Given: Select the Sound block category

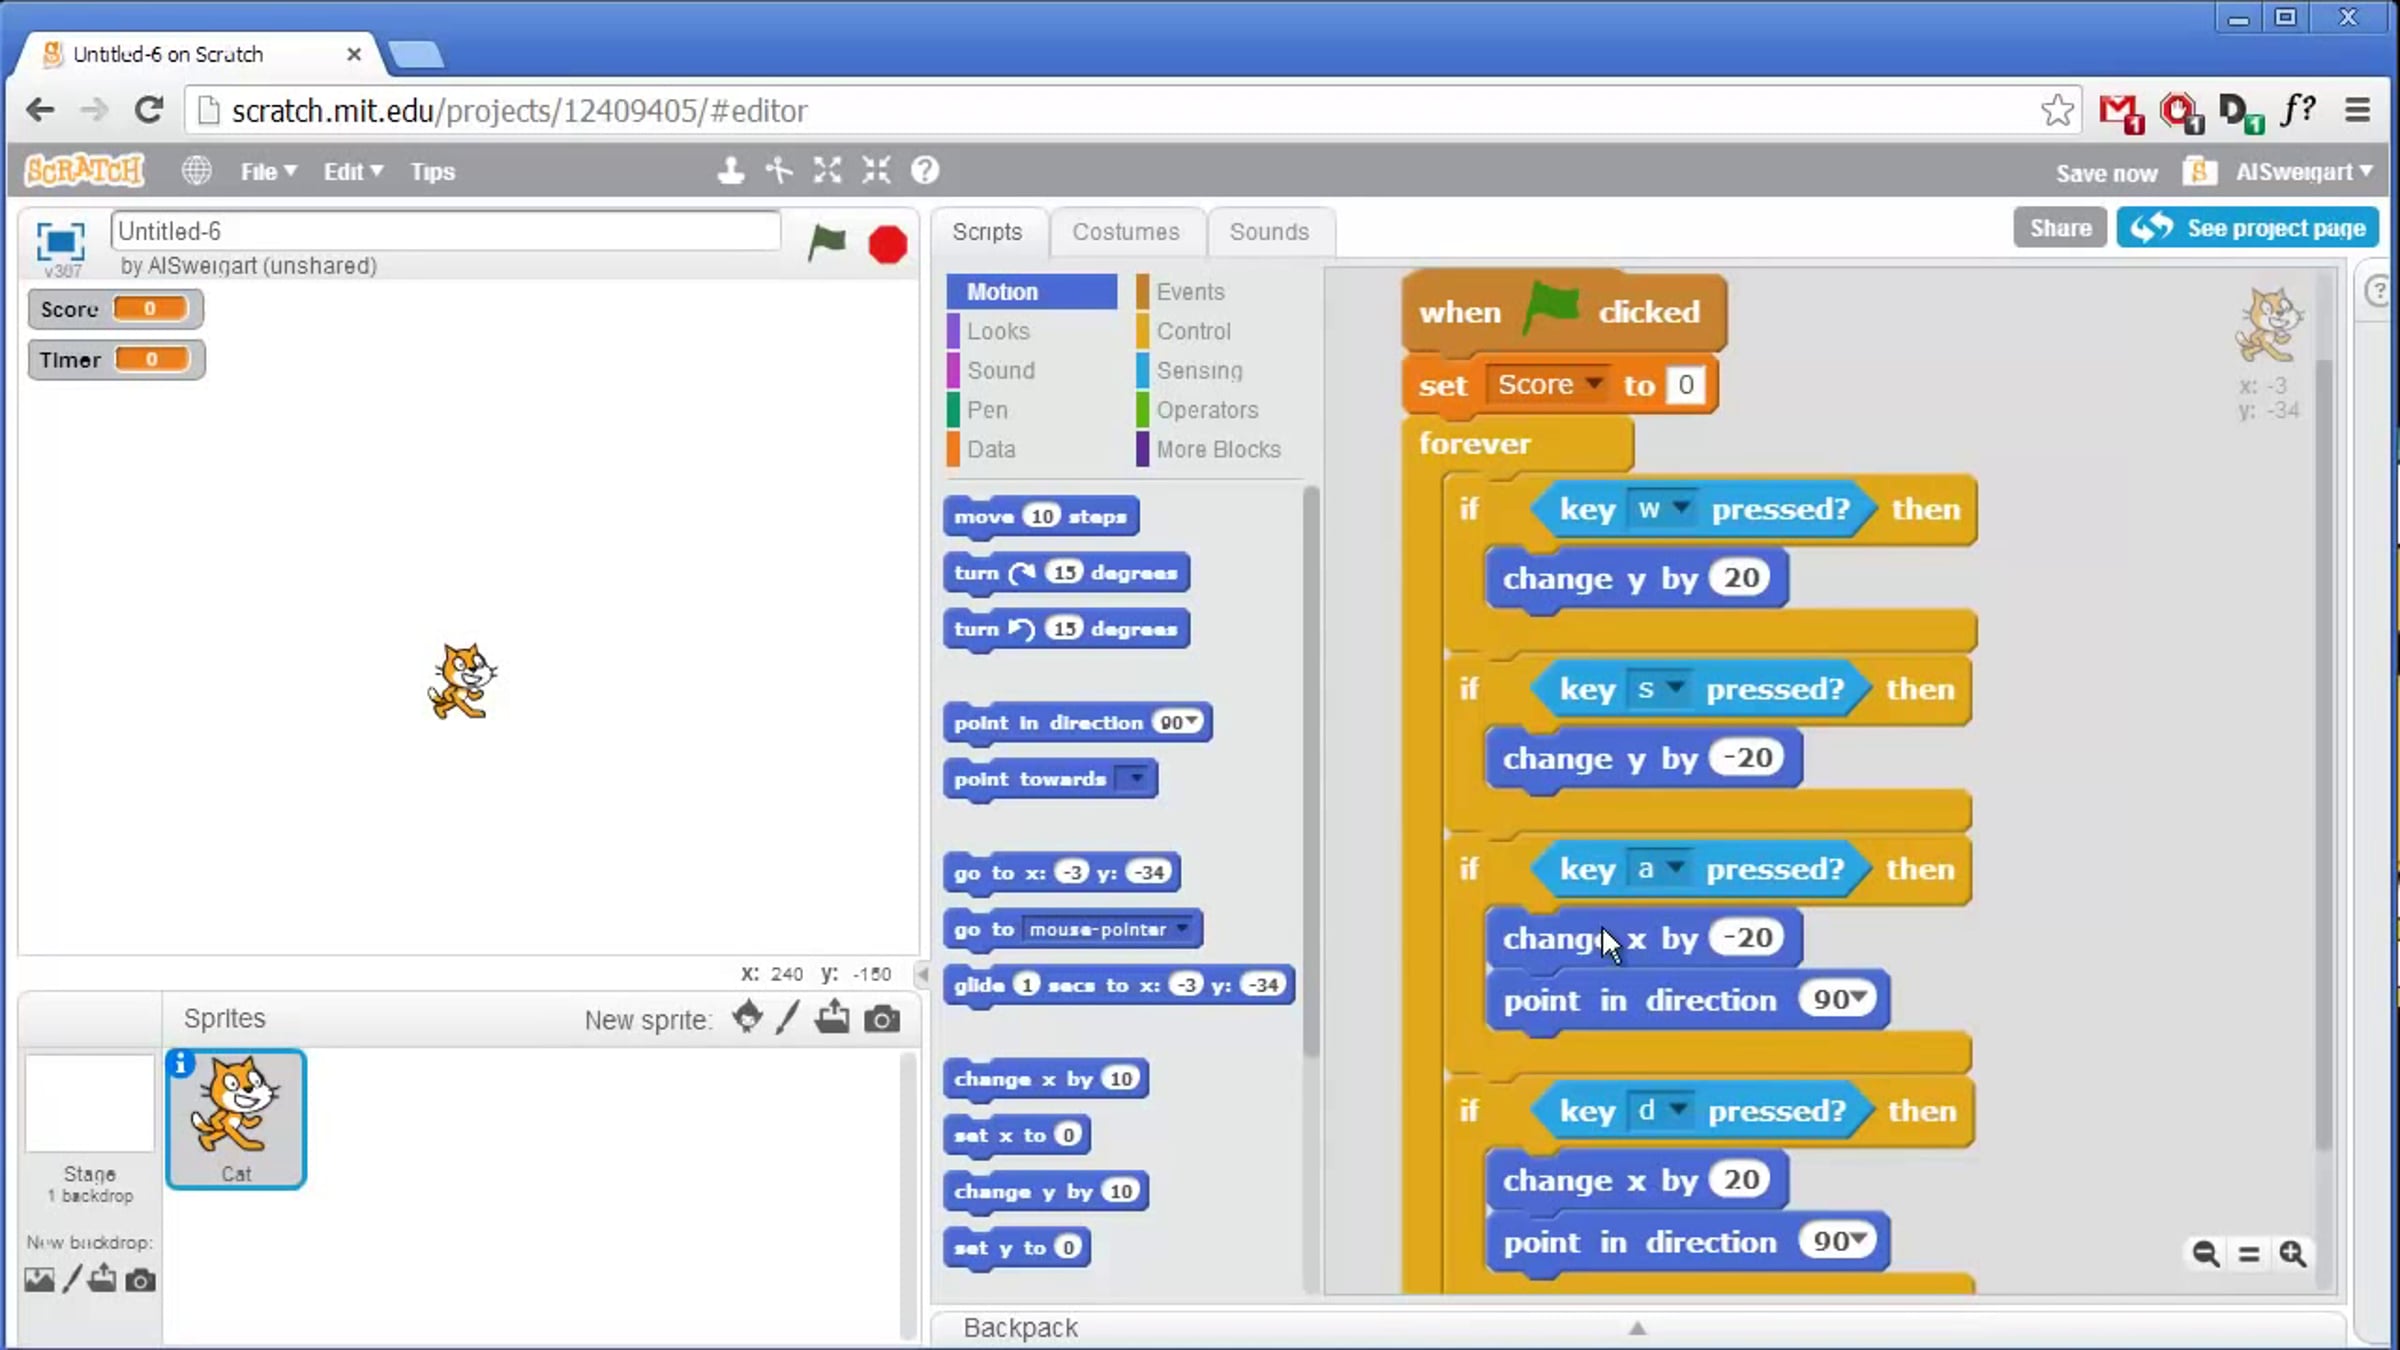Looking at the screenshot, I should 1031,370.
